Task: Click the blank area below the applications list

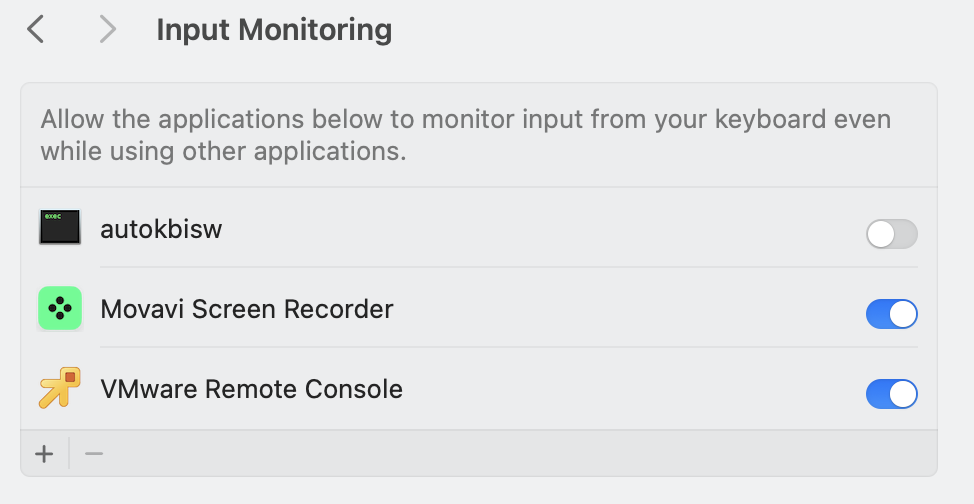Action: point(480,490)
